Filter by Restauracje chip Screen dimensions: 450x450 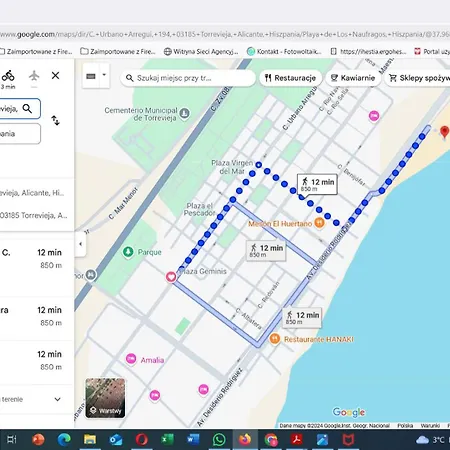pyautogui.click(x=290, y=78)
